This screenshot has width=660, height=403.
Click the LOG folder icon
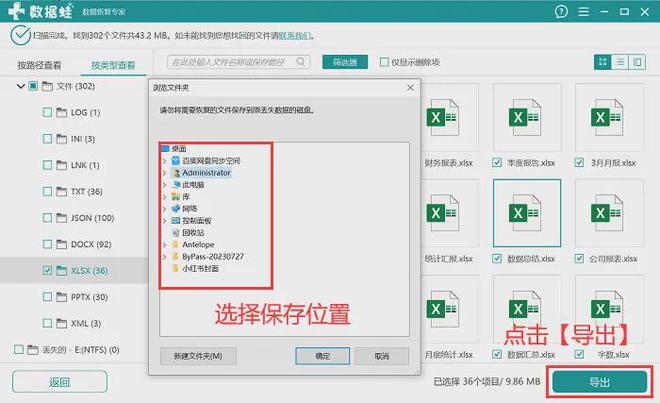pos(62,112)
